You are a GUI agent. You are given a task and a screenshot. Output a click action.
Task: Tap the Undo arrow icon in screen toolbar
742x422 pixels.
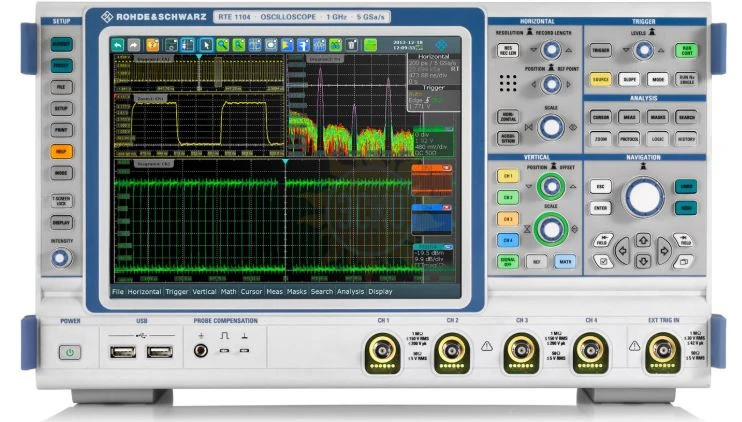pos(117,45)
